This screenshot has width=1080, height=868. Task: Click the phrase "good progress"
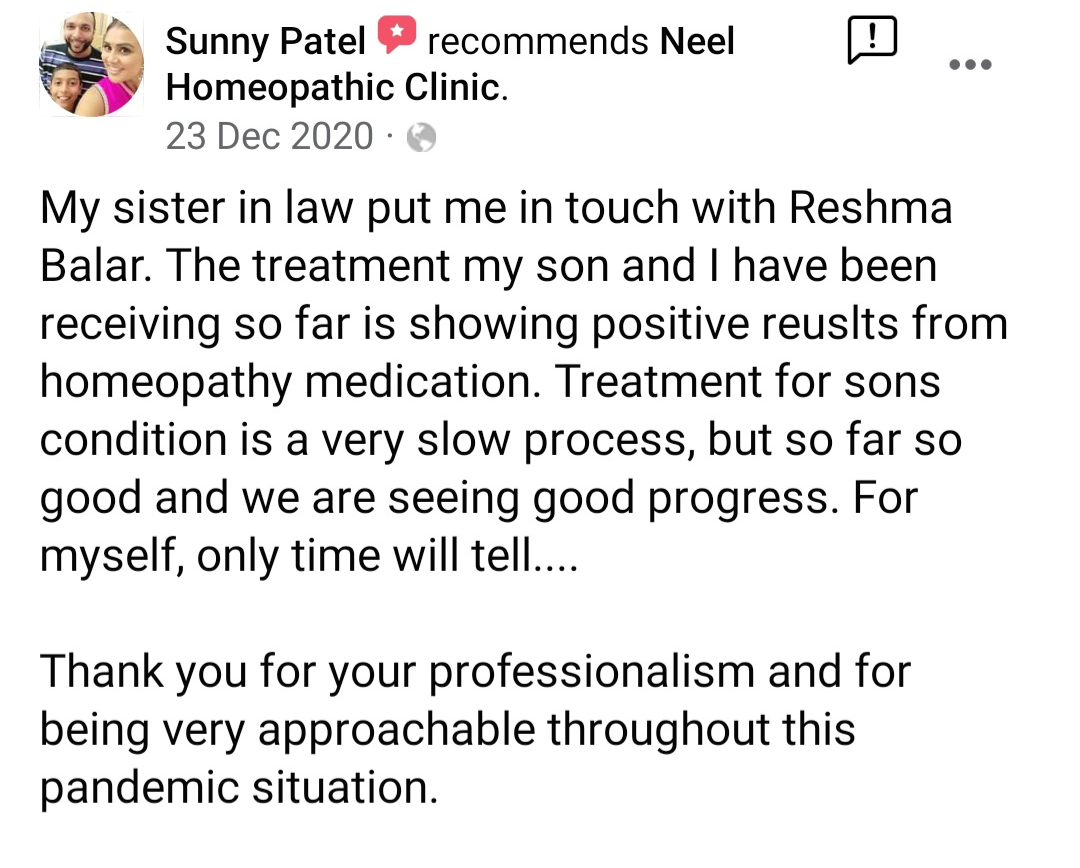tap(682, 498)
